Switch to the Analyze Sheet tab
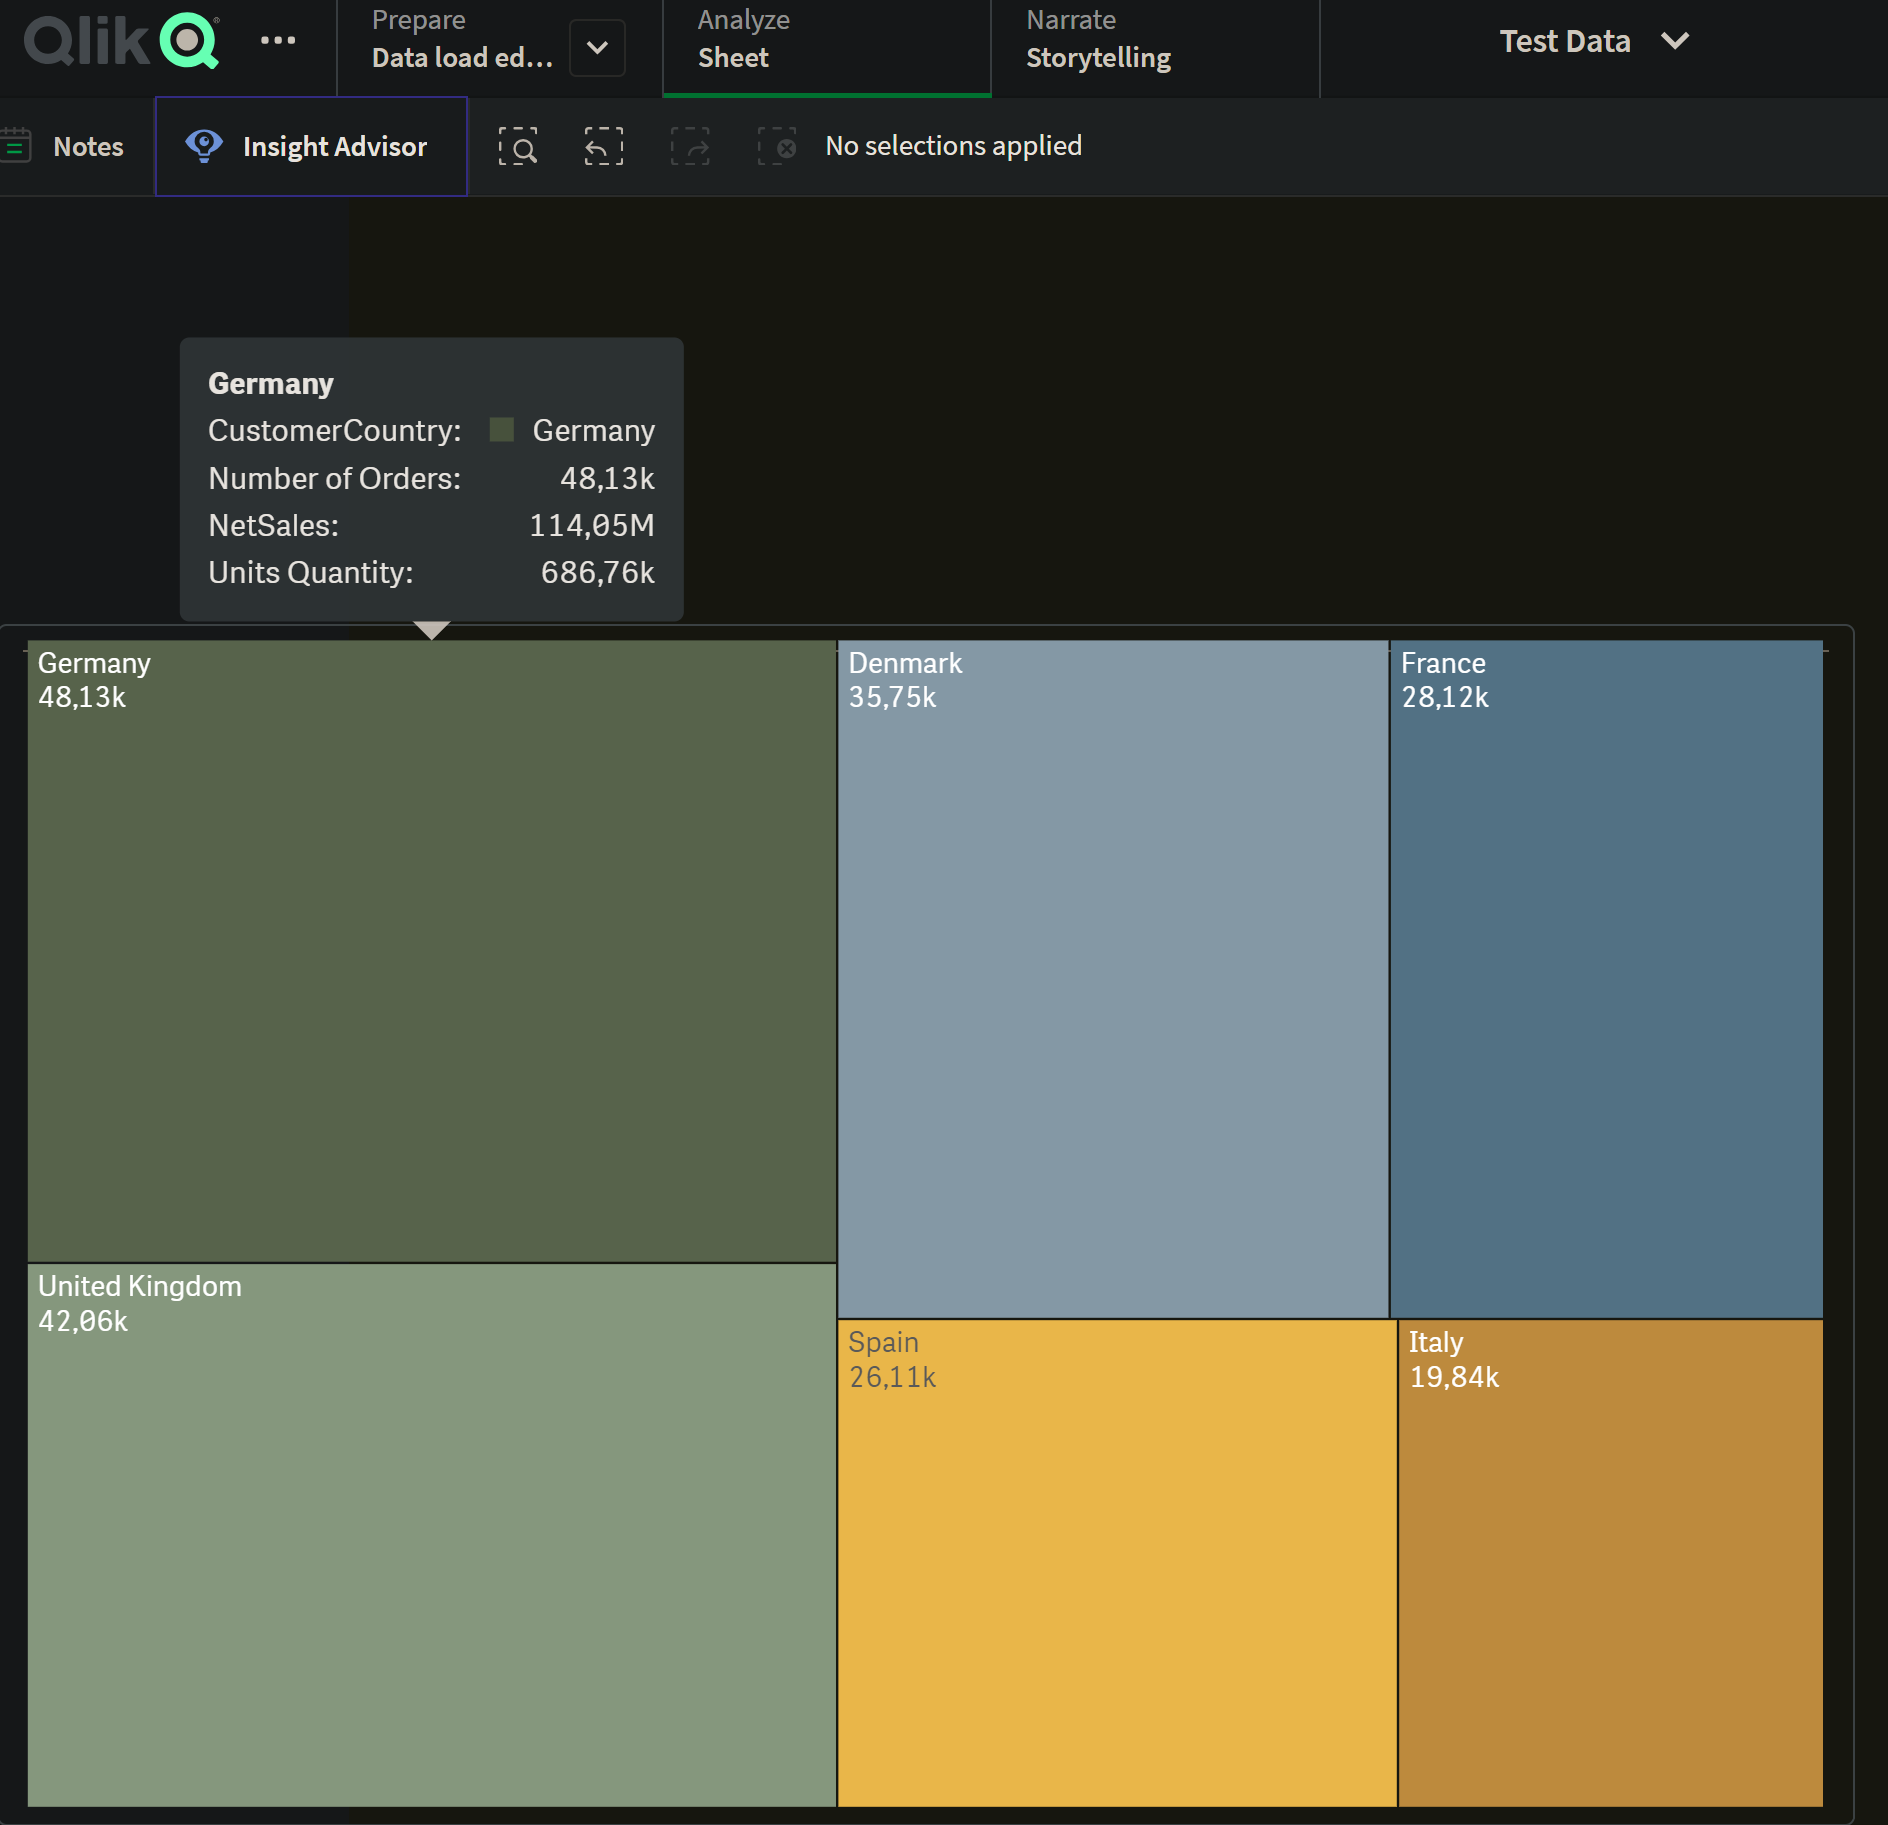1888x1825 pixels. (x=826, y=41)
